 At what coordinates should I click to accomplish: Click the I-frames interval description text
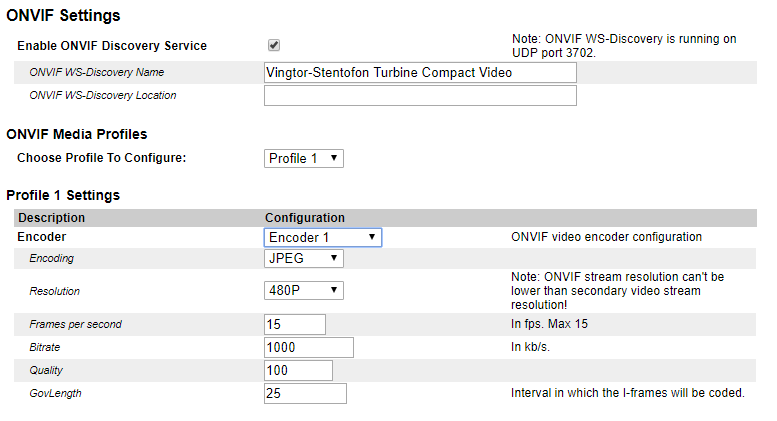click(627, 393)
